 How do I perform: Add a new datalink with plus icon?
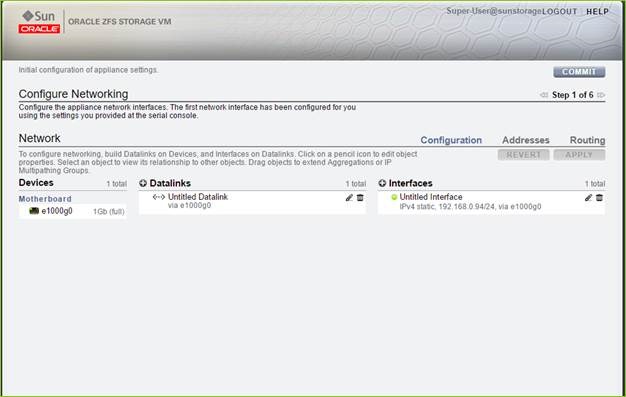(x=143, y=183)
